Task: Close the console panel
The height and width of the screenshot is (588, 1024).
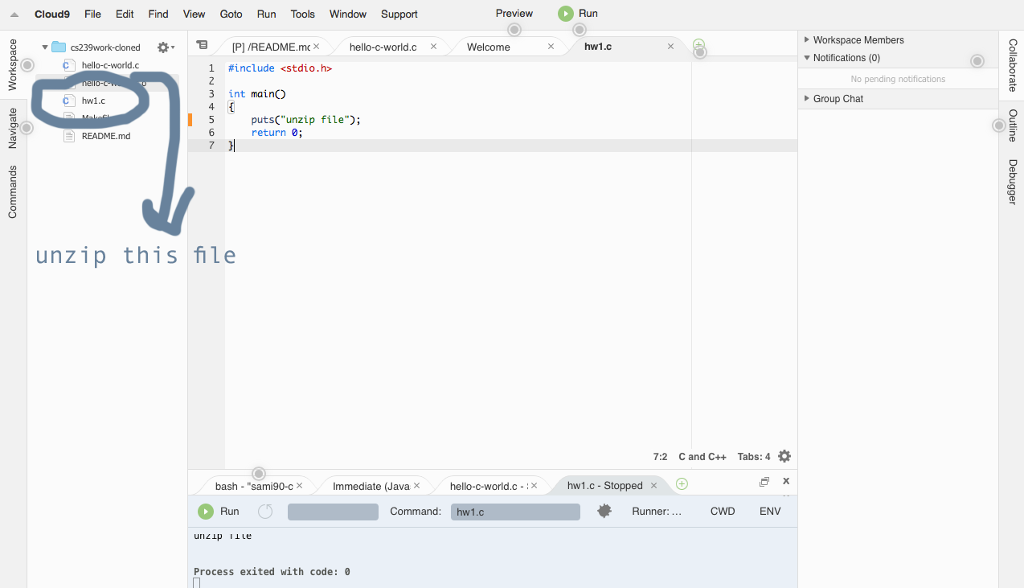Action: pyautogui.click(x=786, y=481)
